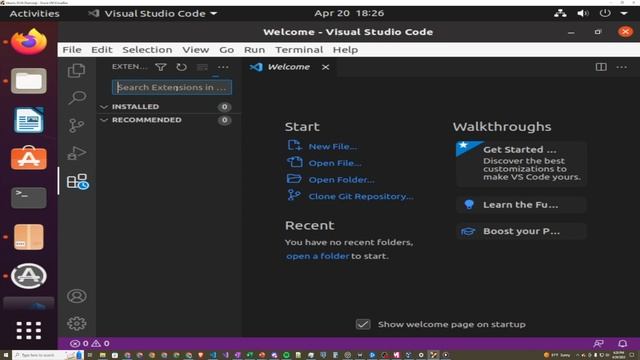This screenshot has height=360, width=640.
Task: Open Boost your Productivity walkthrough
Action: coord(521,231)
